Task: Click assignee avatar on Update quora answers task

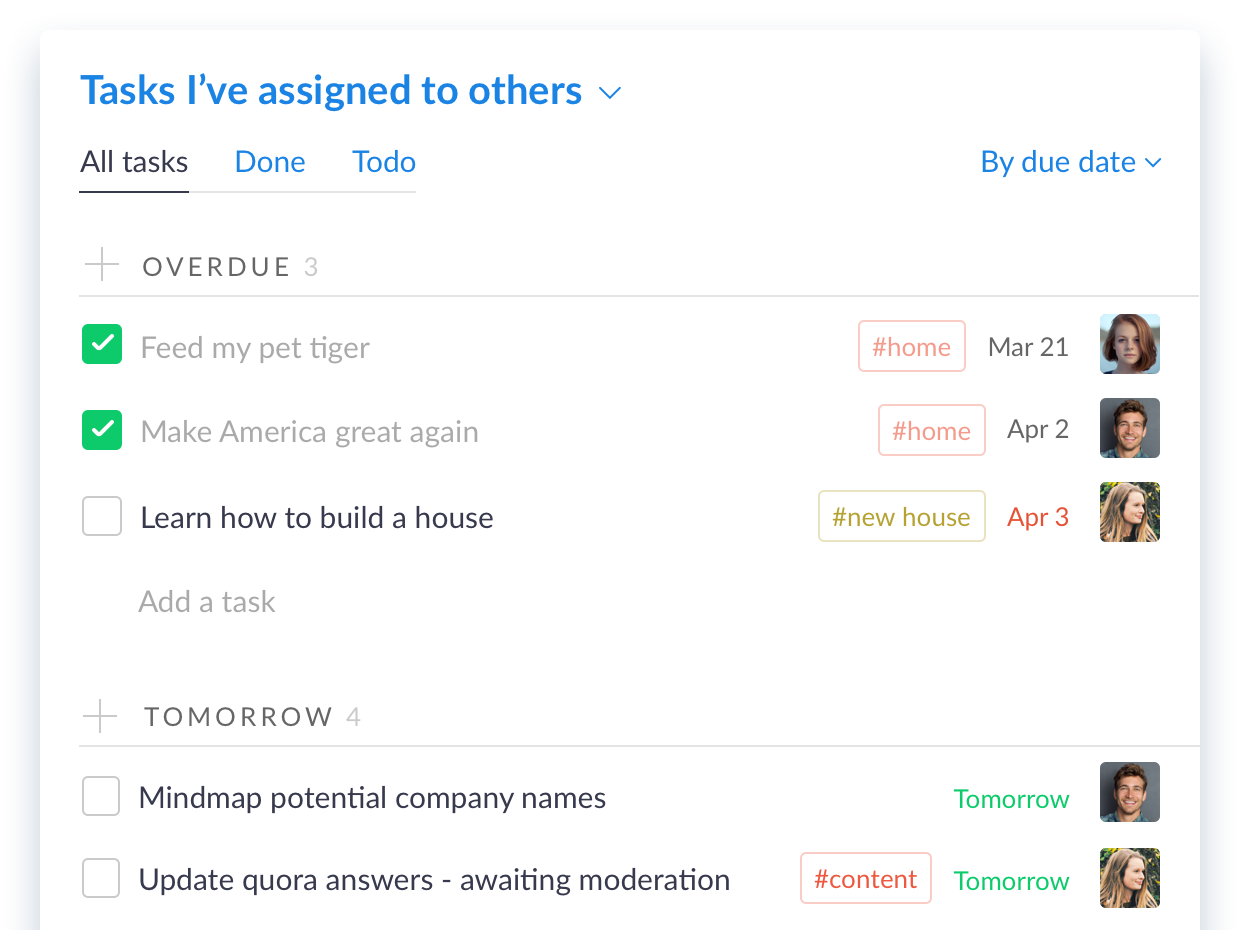Action: click(x=1130, y=878)
